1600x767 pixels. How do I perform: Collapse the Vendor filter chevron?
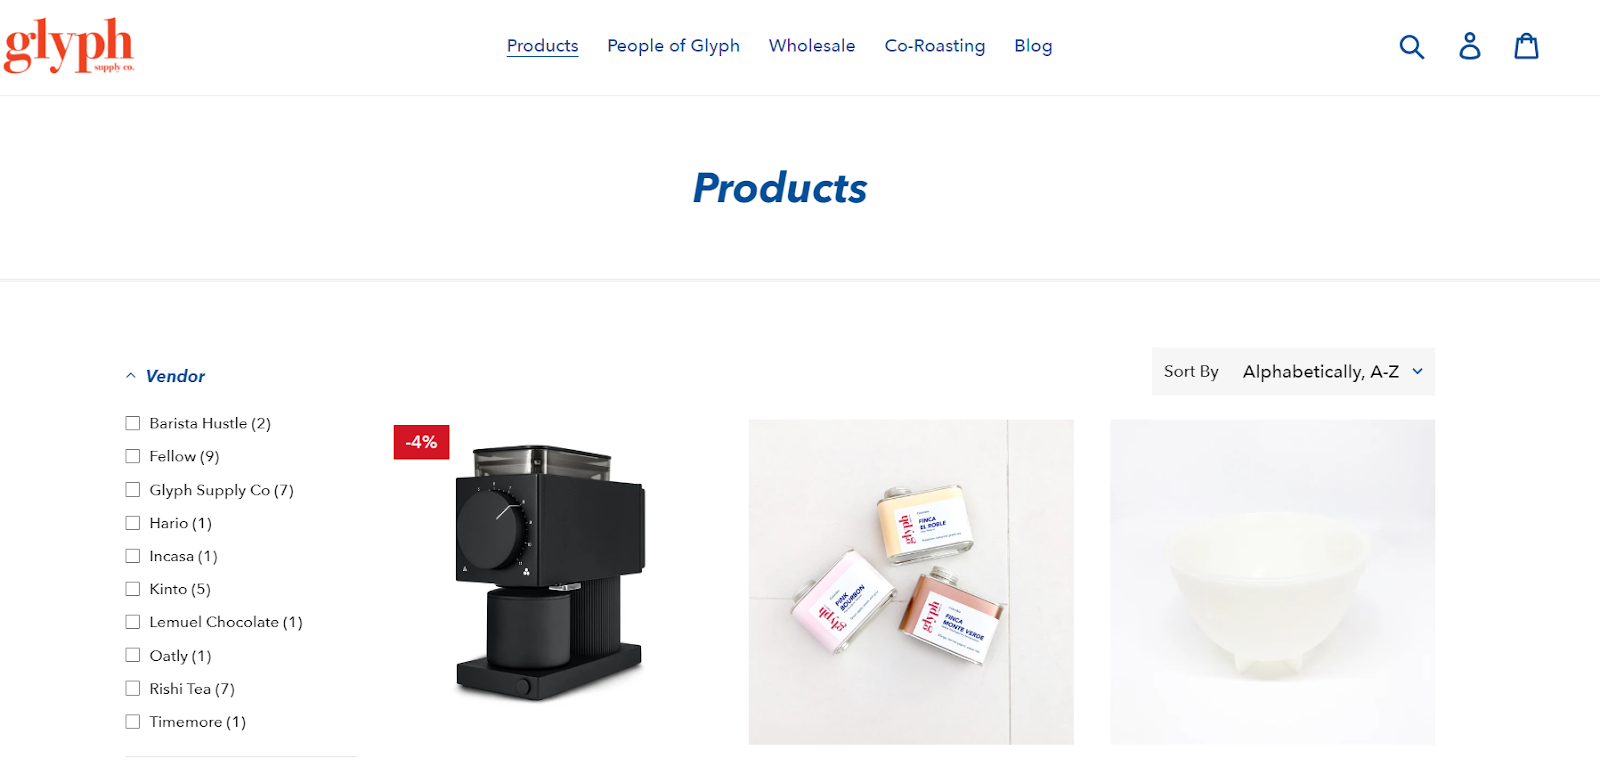[x=130, y=376]
